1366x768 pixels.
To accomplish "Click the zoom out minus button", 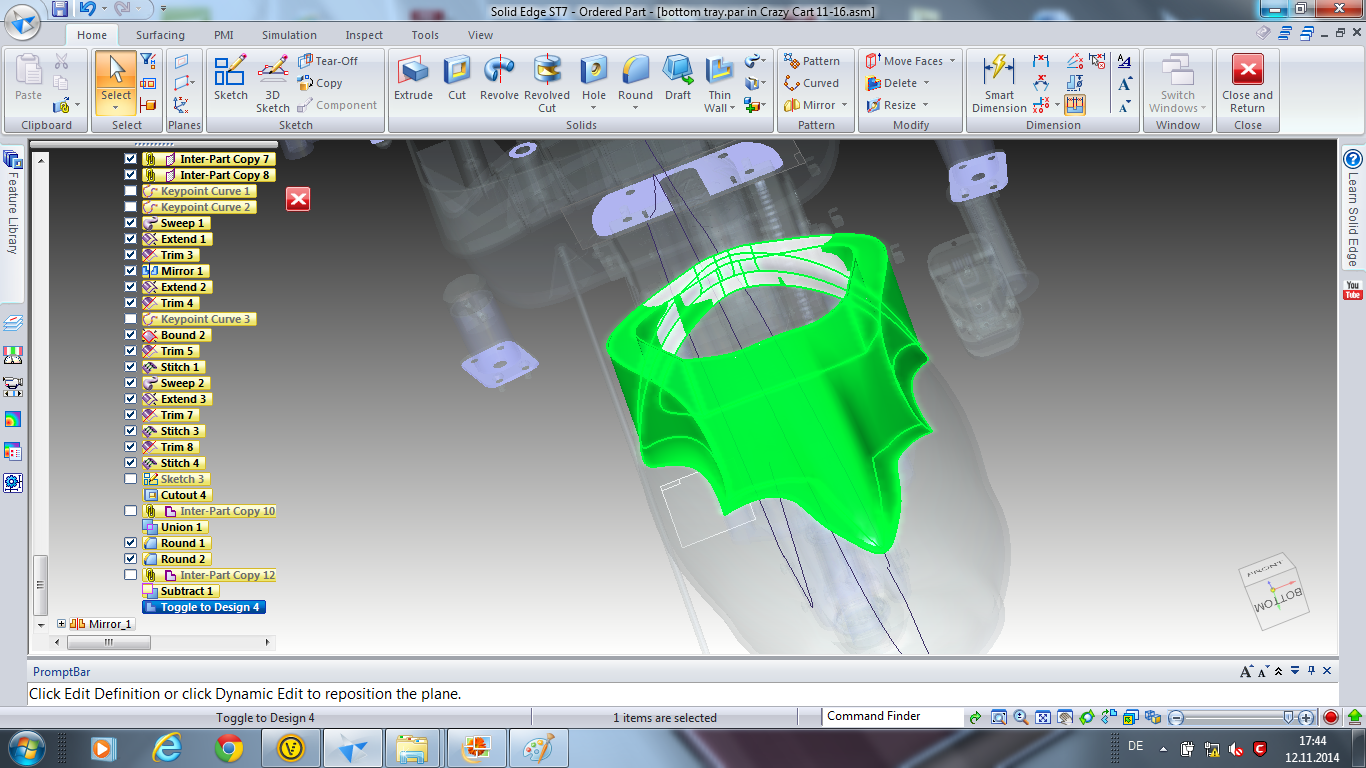I will pyautogui.click(x=1177, y=717).
